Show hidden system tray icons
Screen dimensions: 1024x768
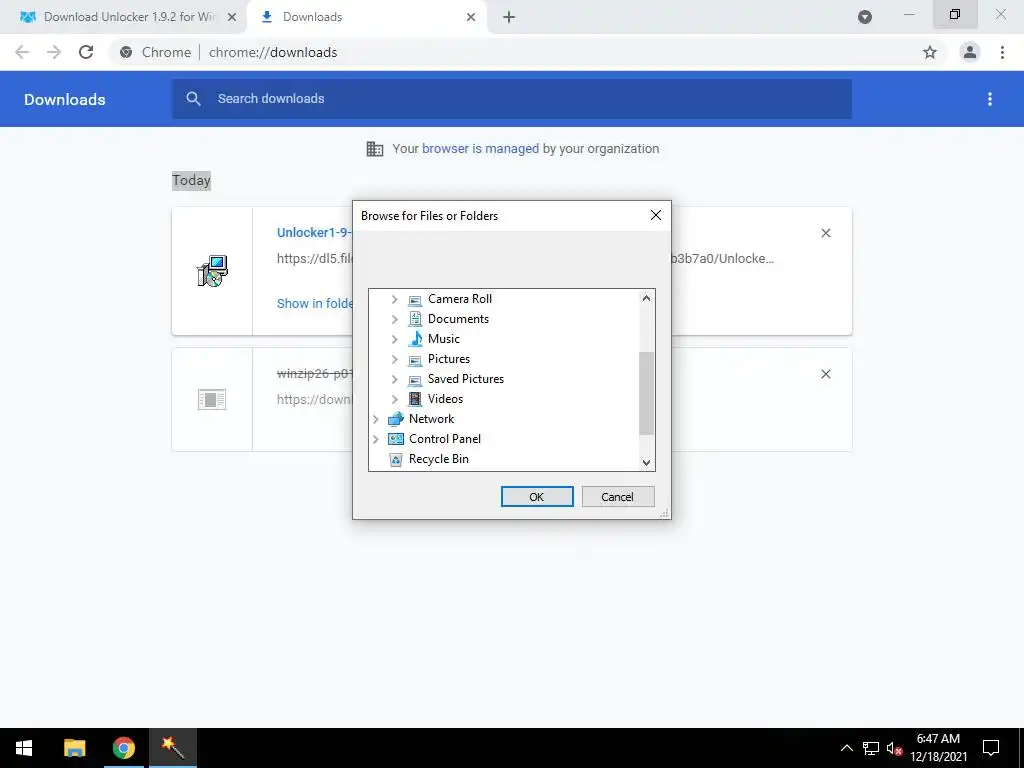tap(846, 748)
